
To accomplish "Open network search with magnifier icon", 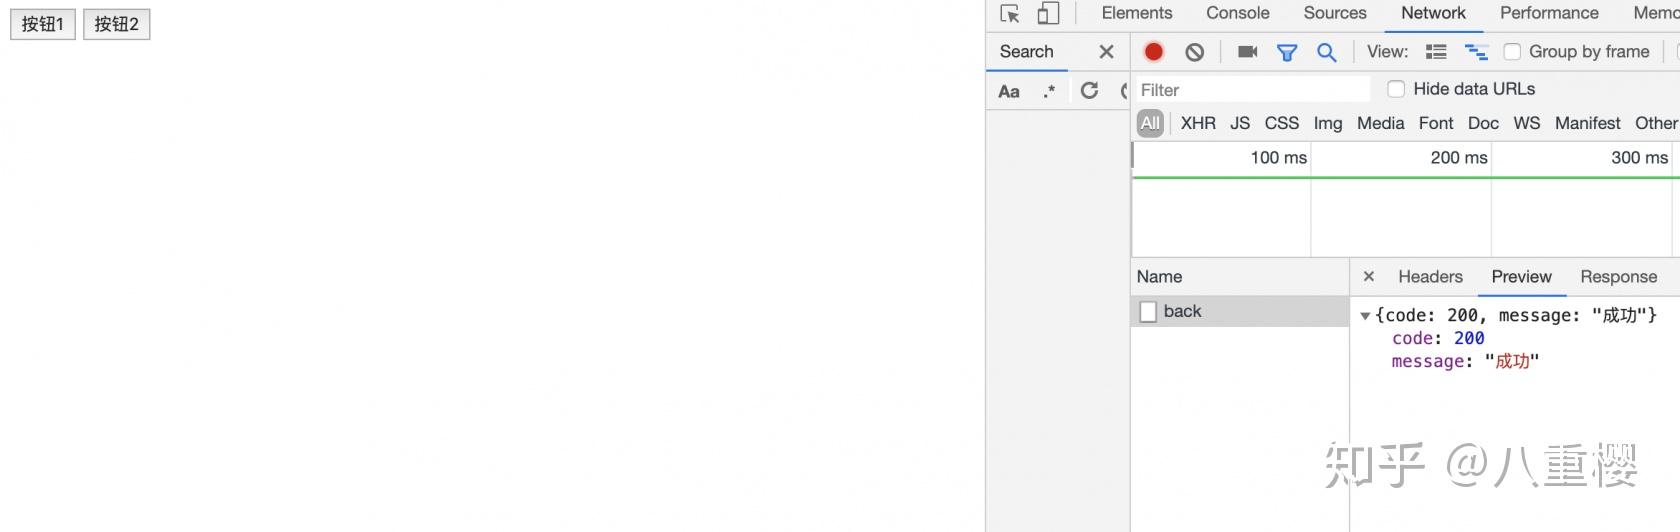I will [x=1327, y=52].
